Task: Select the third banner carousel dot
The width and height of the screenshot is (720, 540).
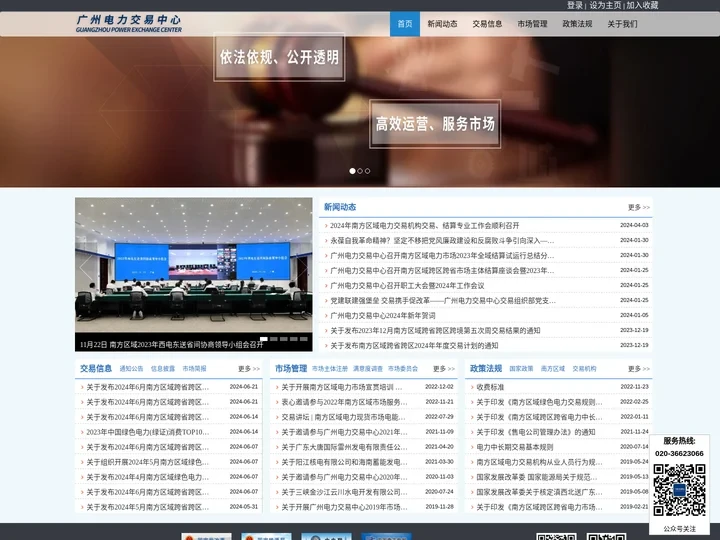Action: 367,171
